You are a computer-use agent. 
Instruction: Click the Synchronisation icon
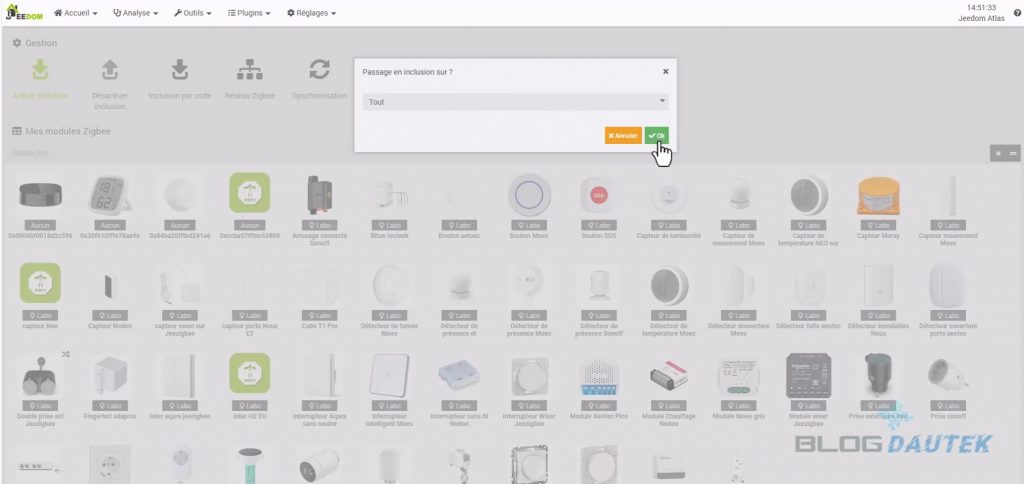point(319,70)
